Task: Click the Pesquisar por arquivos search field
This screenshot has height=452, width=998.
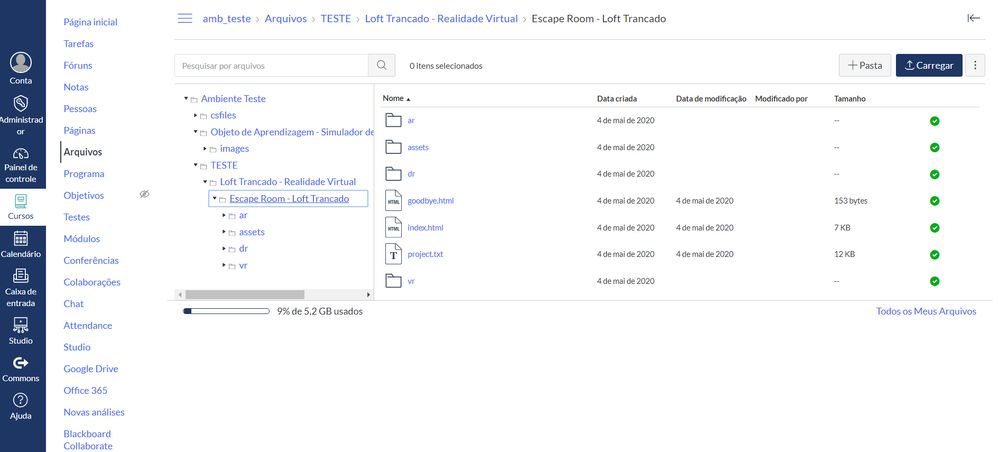Action: pyautogui.click(x=270, y=66)
